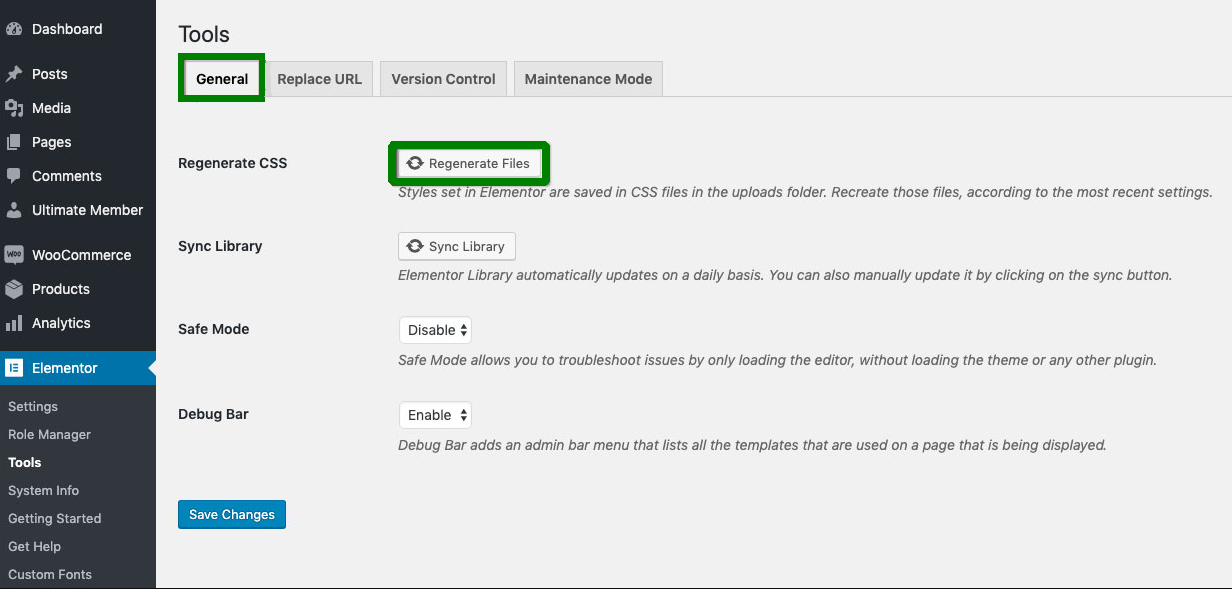This screenshot has width=1232, height=589.
Task: Open Custom Fonts submenu link
Action: [50, 575]
